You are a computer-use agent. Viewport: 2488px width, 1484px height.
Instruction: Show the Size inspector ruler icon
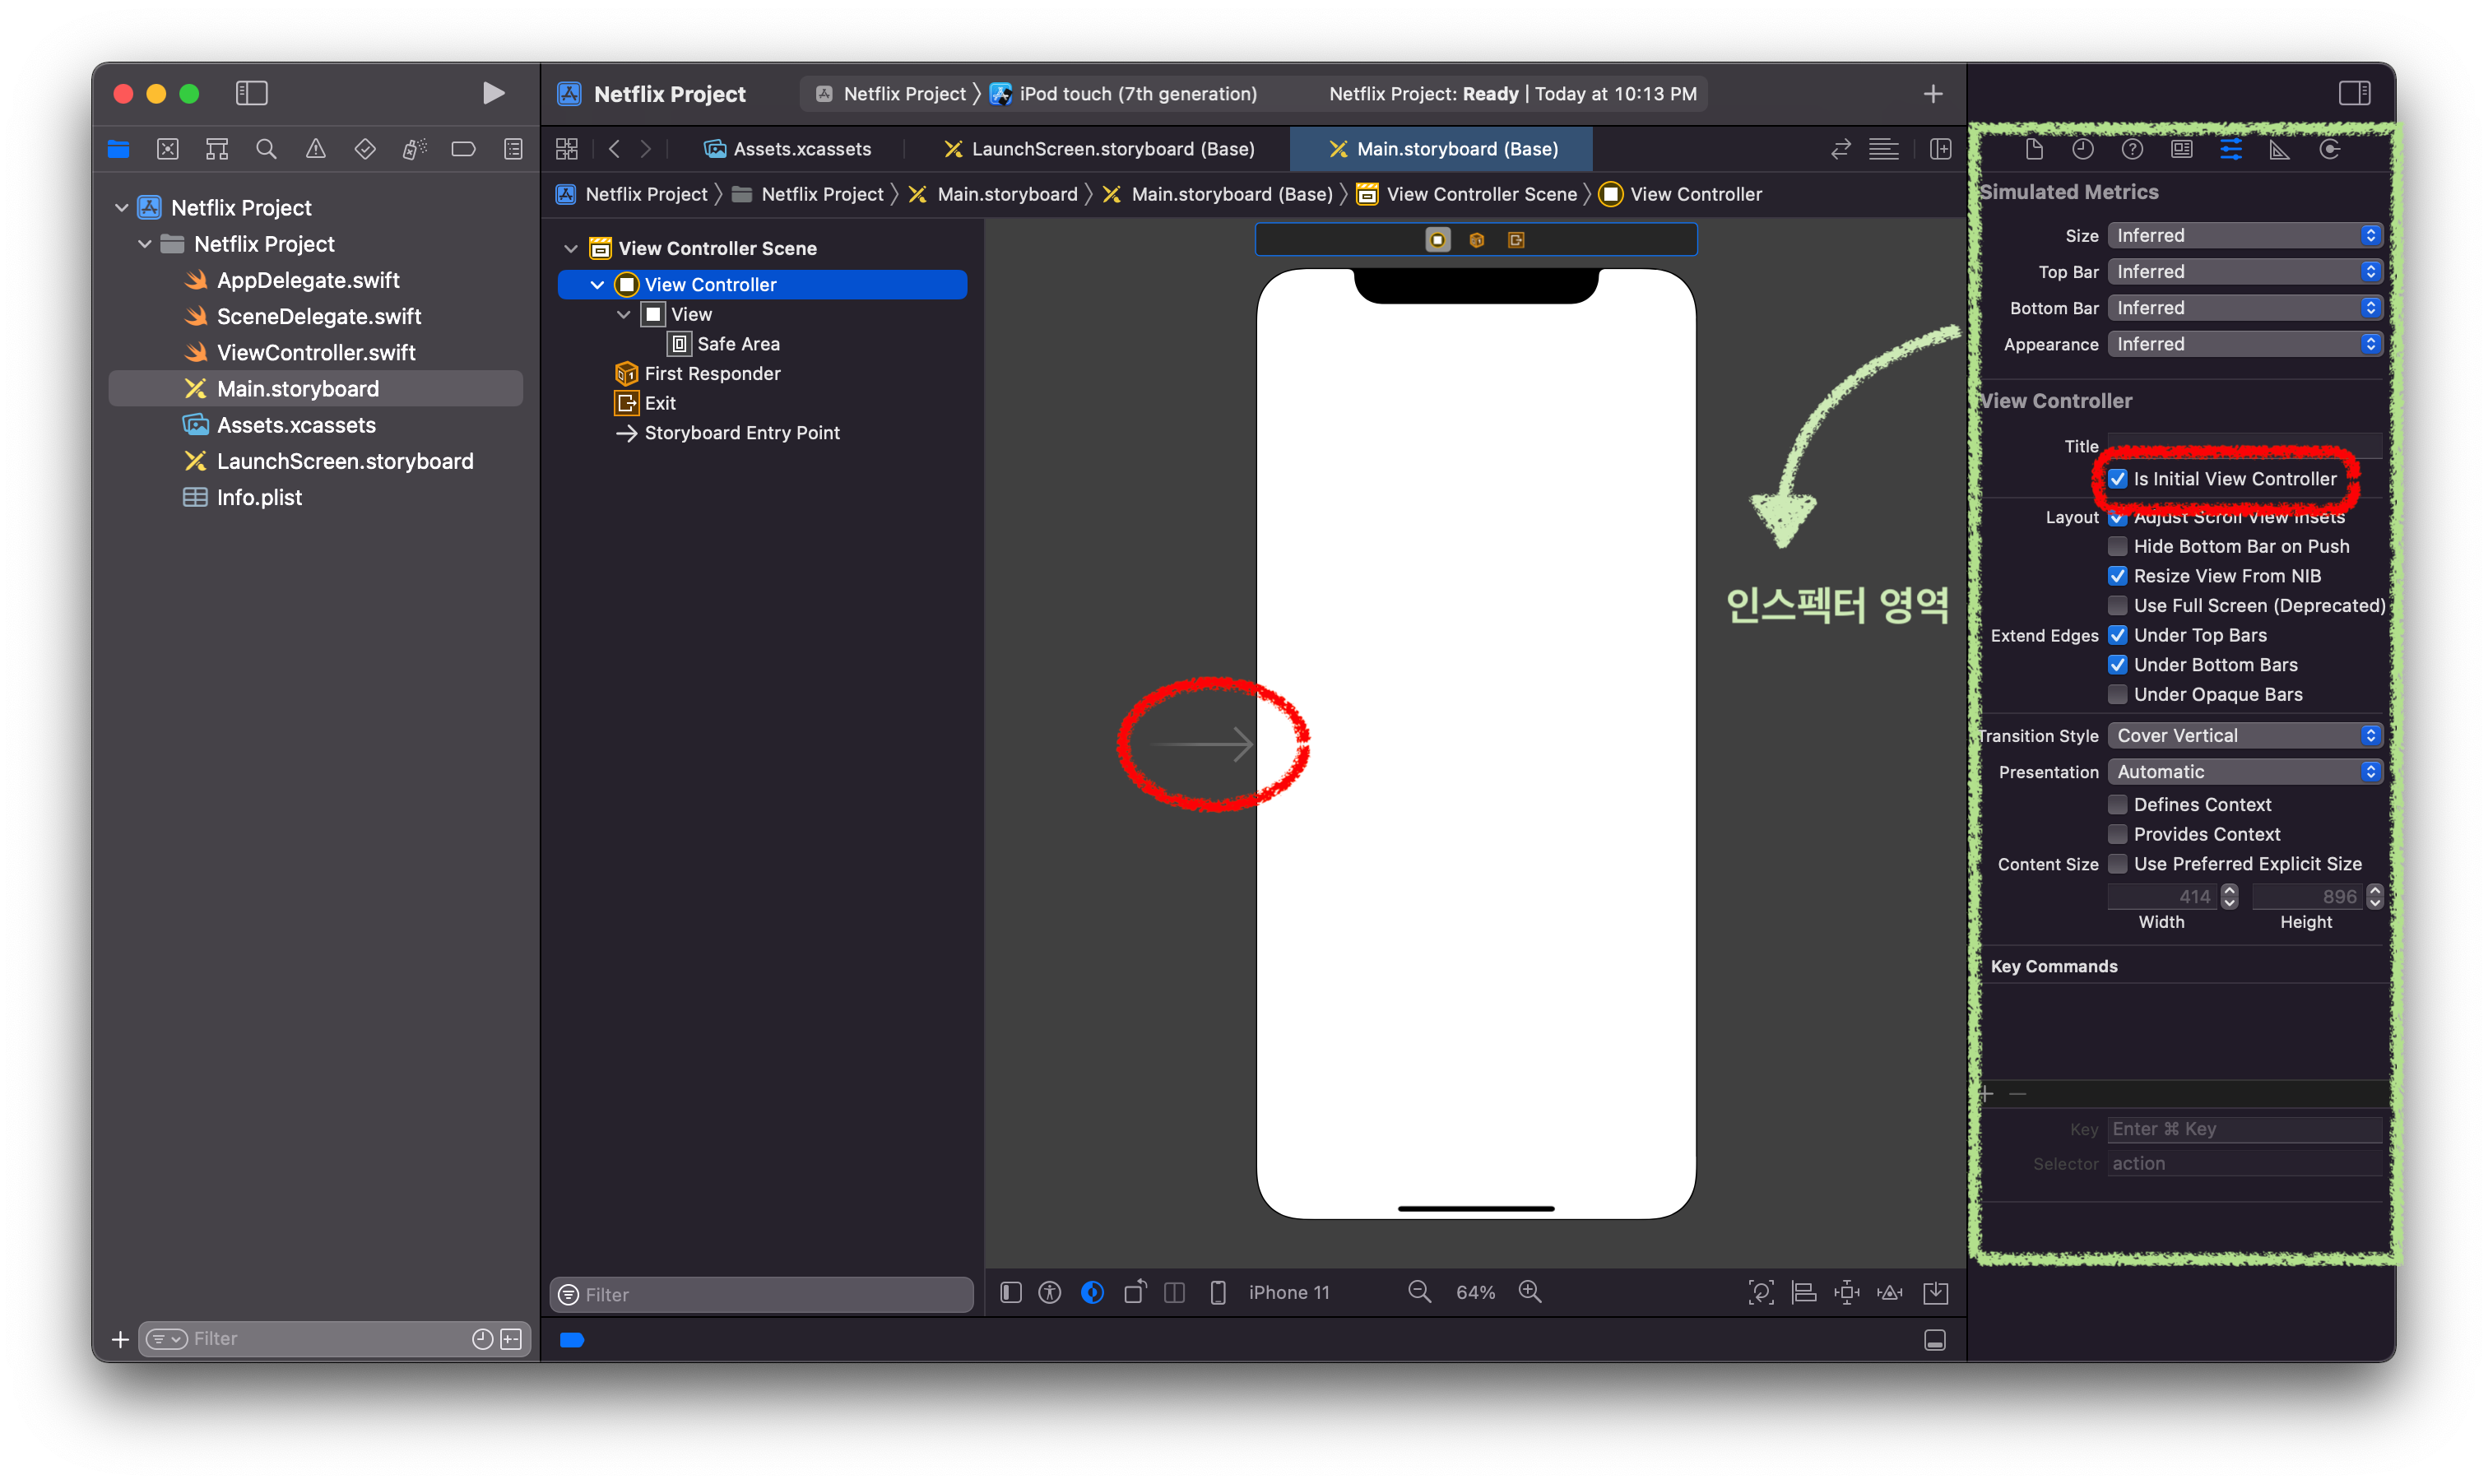2280,150
